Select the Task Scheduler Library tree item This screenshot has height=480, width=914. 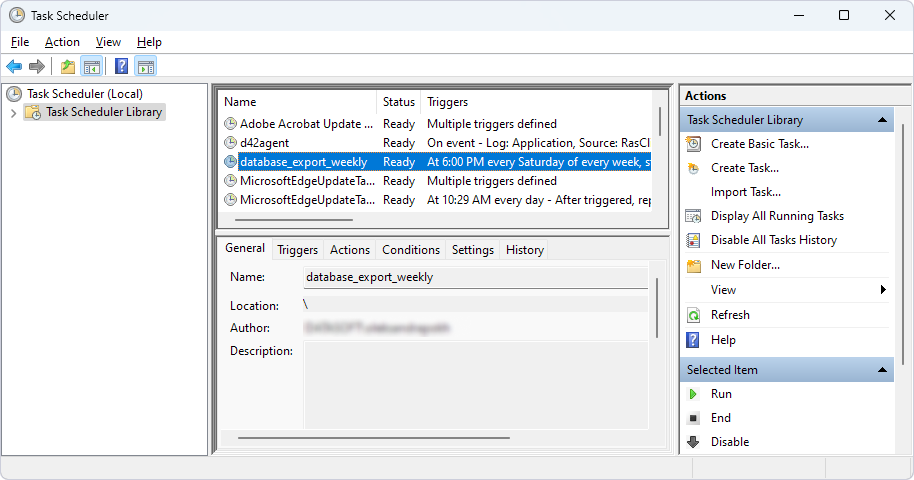104,112
